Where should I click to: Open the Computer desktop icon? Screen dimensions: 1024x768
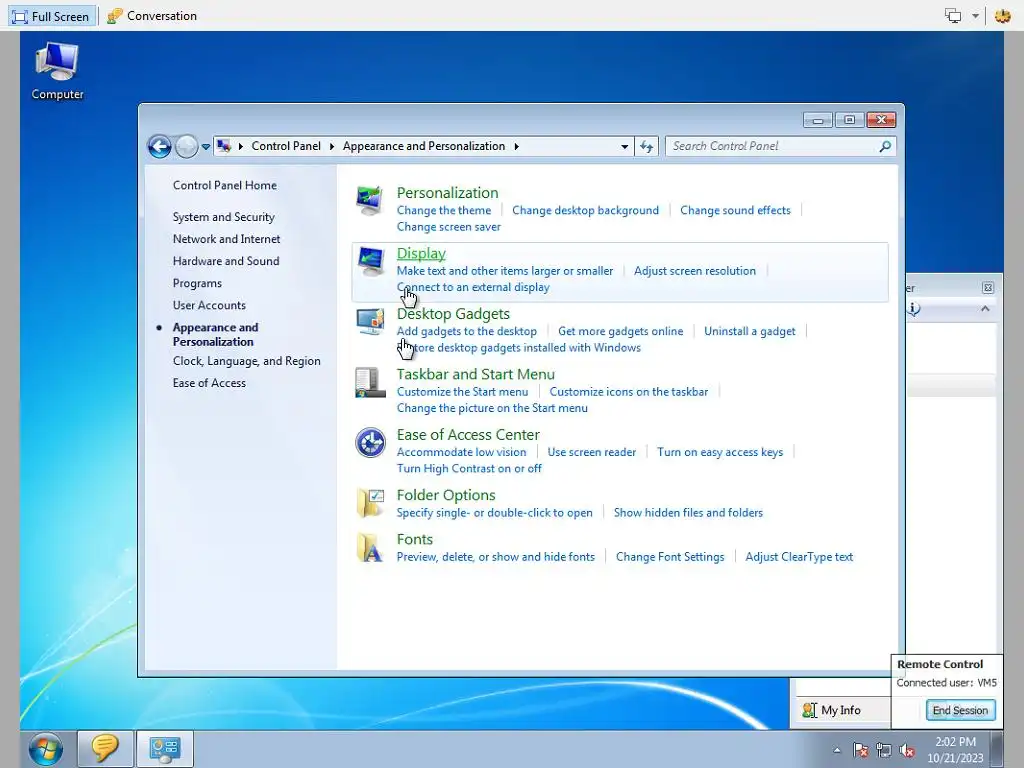pyautogui.click(x=57, y=71)
